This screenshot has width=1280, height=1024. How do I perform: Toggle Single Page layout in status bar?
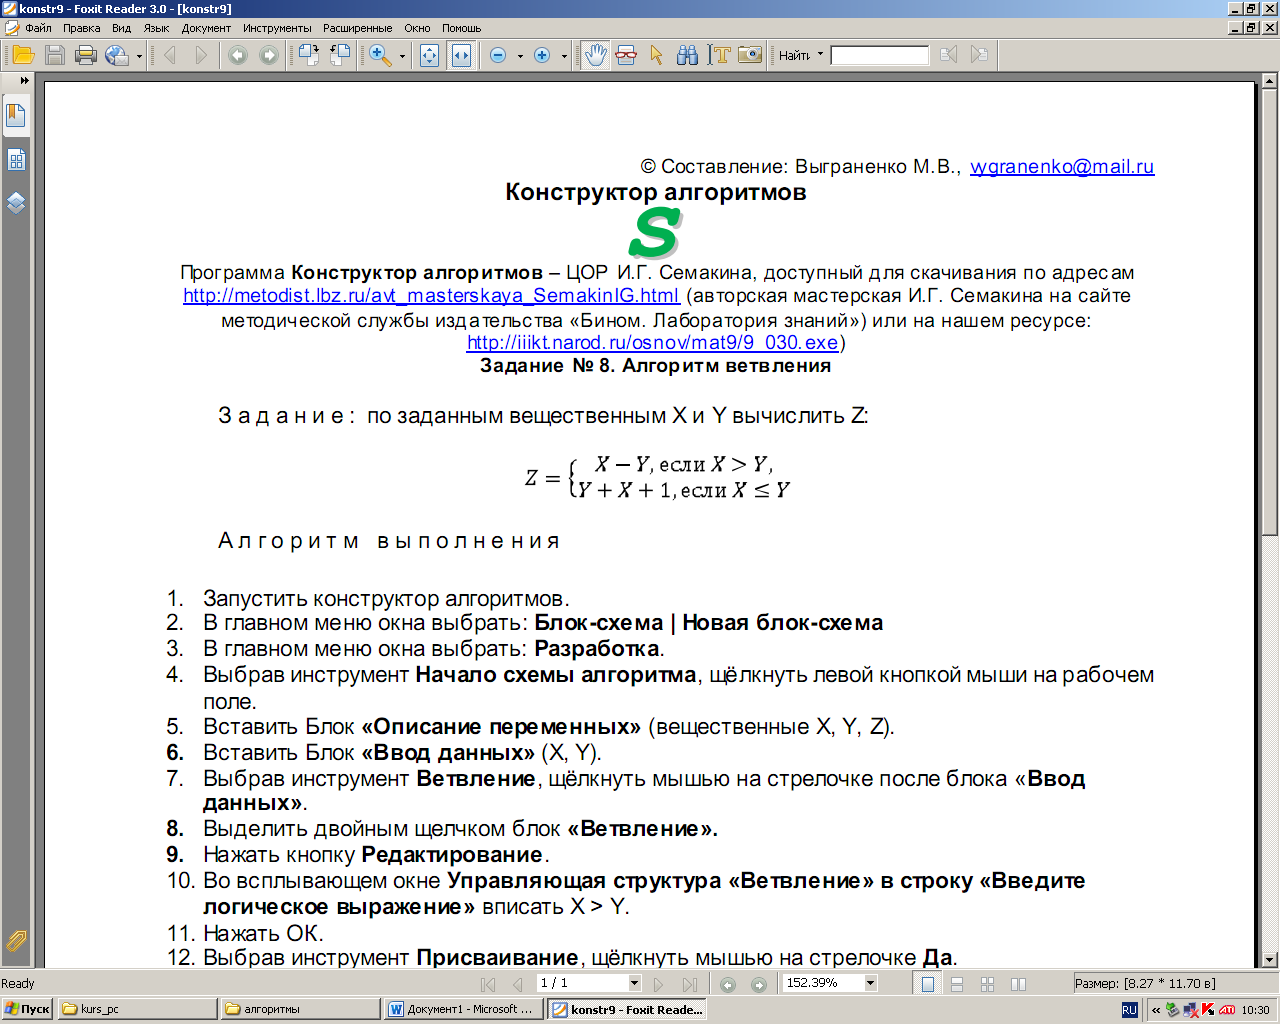pyautogui.click(x=928, y=984)
